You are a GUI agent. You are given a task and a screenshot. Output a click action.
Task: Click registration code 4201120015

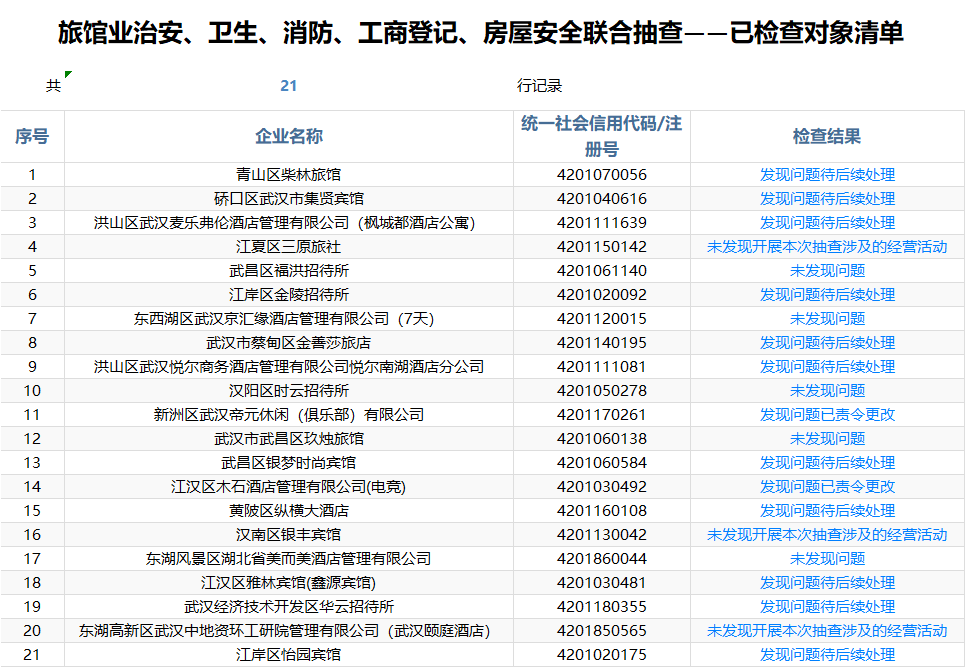coord(602,319)
